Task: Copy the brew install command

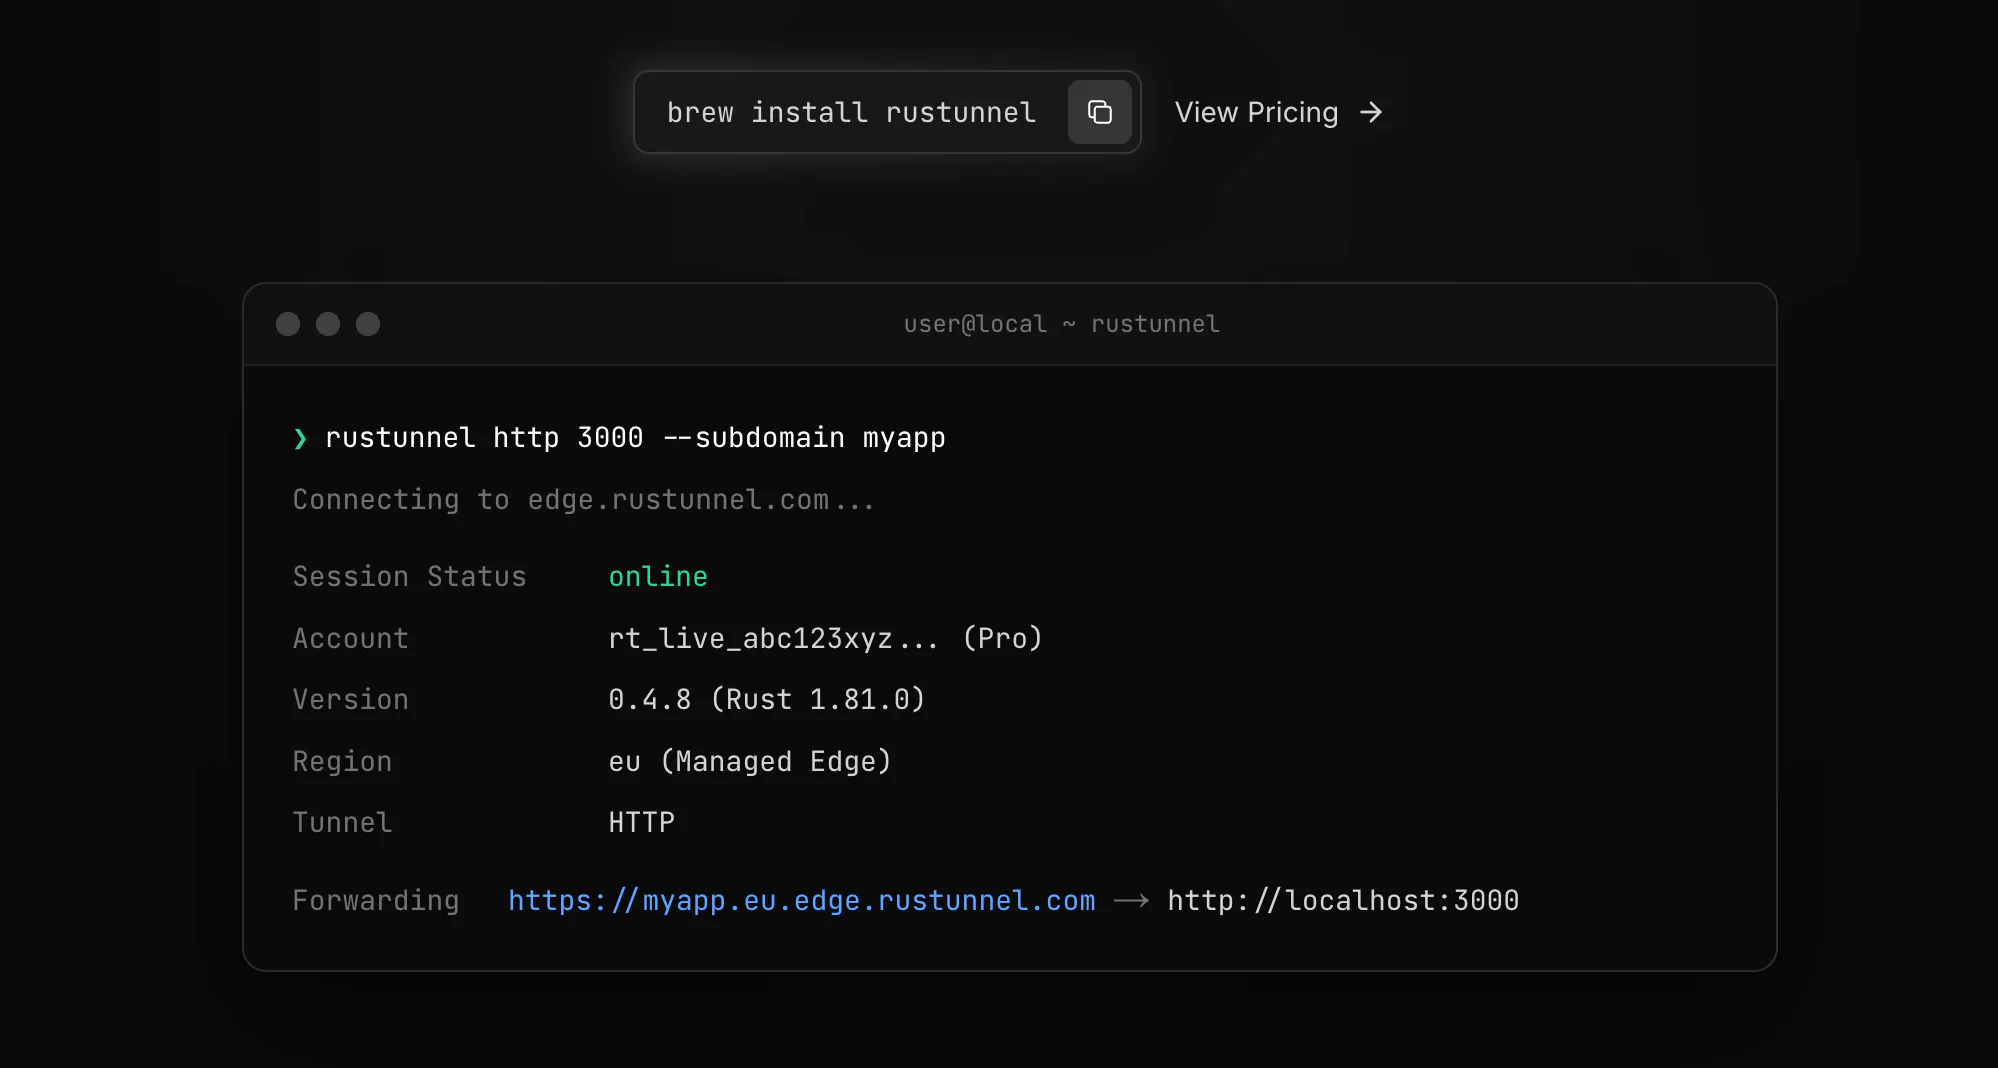Action: pos(1099,112)
